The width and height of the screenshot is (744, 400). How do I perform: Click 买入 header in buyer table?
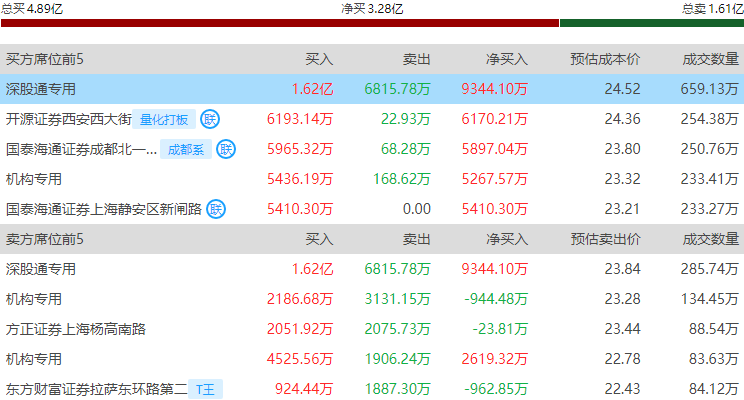point(319,59)
